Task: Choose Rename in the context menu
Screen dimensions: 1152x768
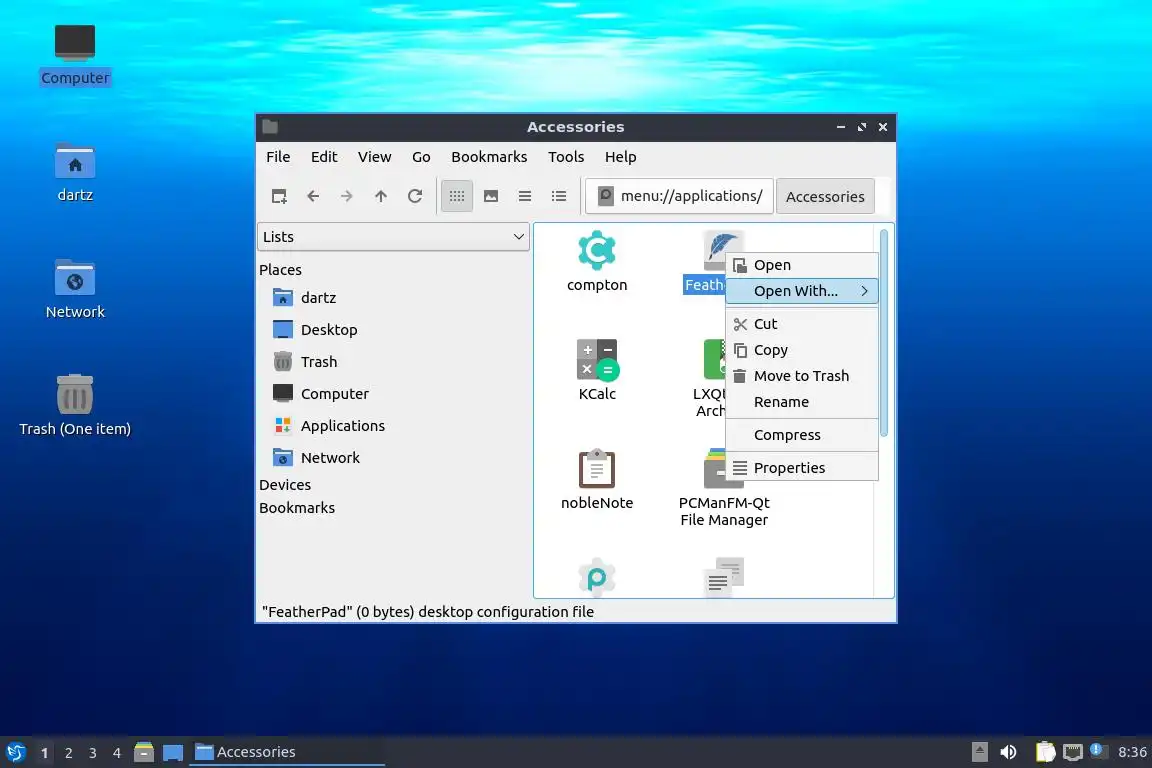Action: [802, 402]
